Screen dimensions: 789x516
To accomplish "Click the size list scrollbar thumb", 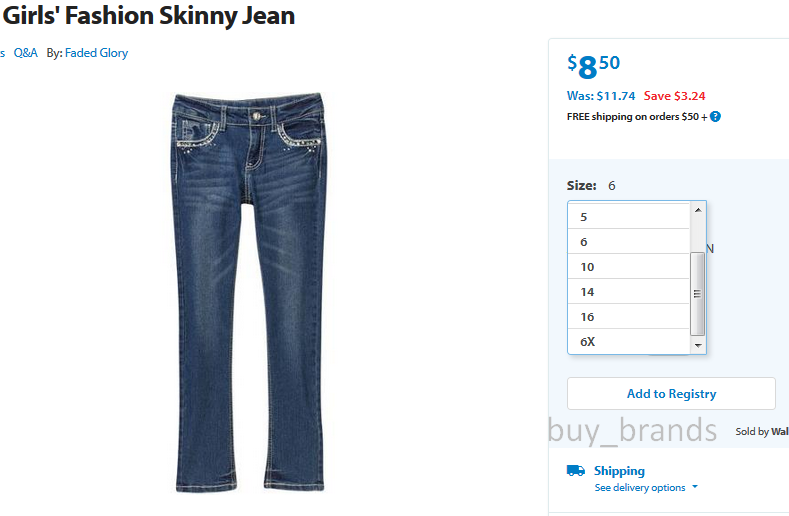I will tap(697, 293).
